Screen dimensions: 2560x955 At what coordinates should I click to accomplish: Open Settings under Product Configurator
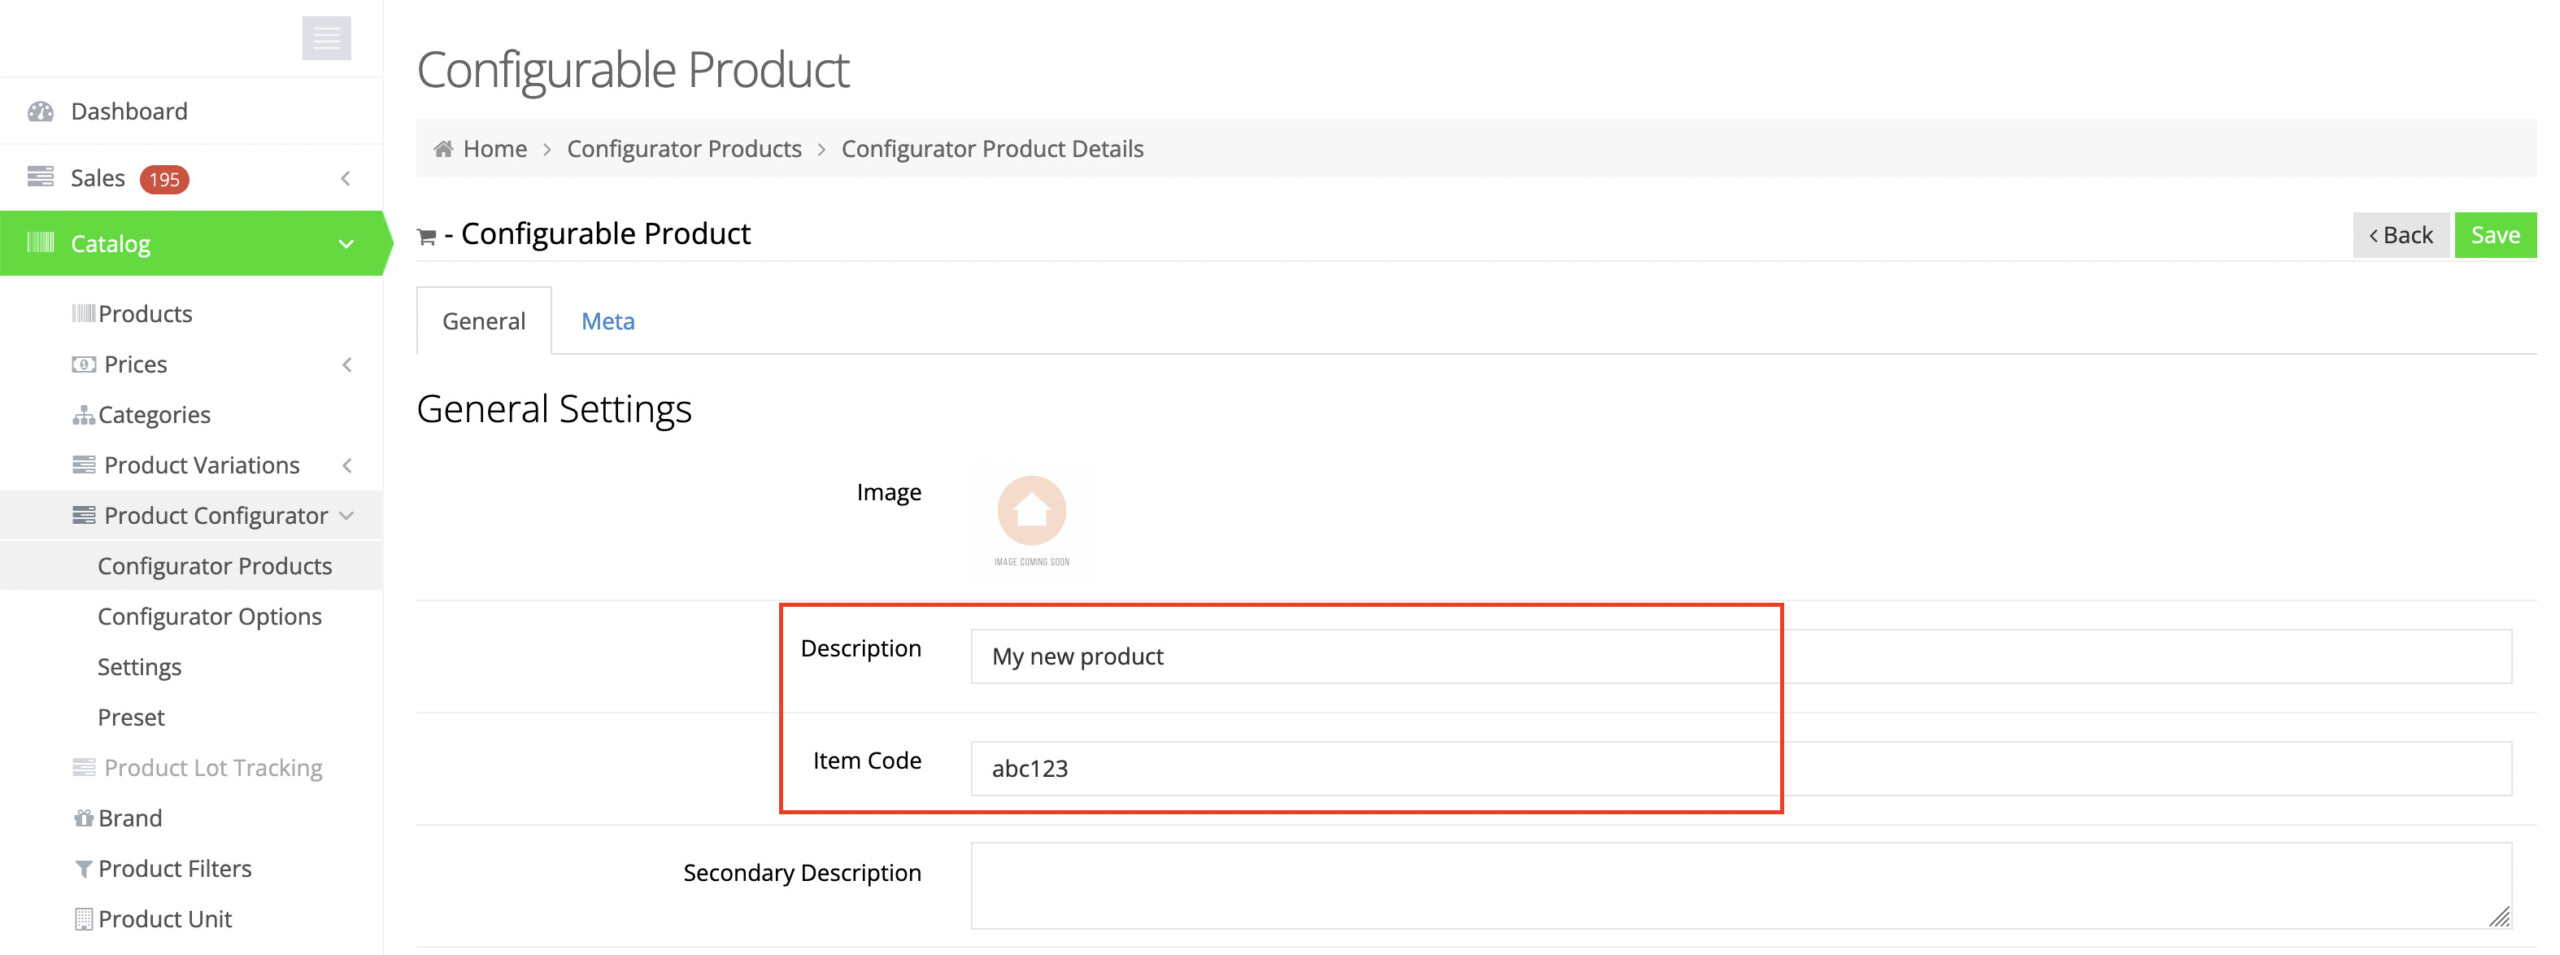pos(139,667)
